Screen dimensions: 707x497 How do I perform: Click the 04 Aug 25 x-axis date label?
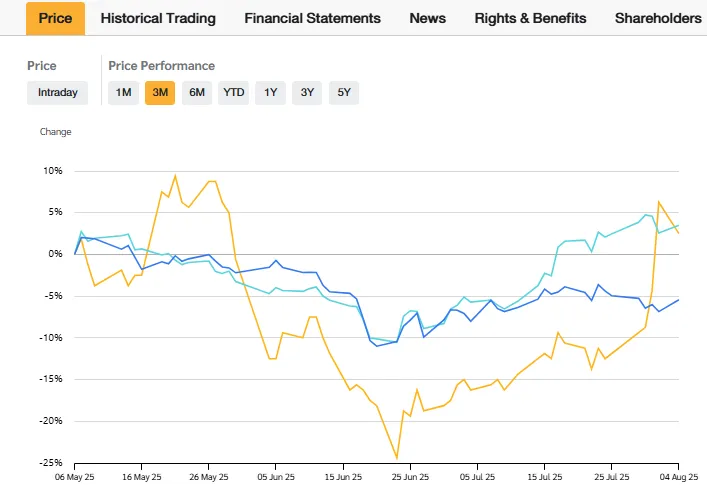[680, 479]
